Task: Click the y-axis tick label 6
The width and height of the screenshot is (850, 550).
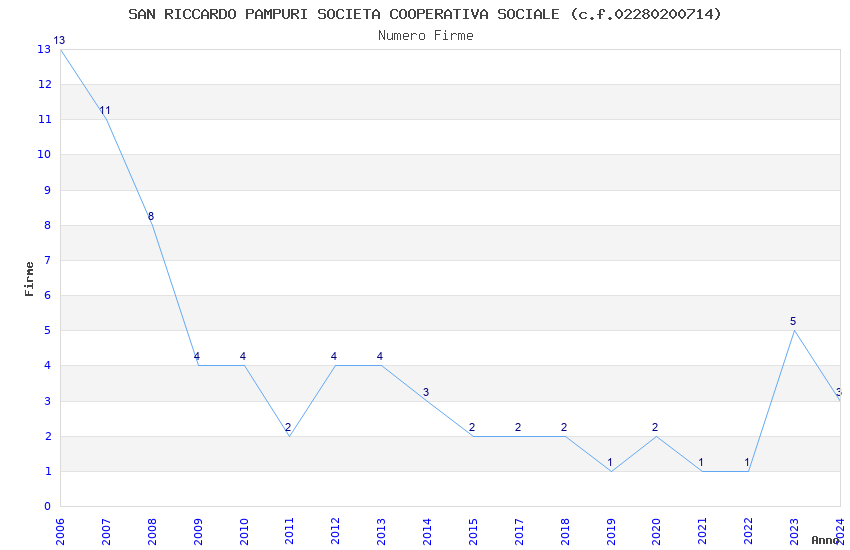Action: (48, 295)
